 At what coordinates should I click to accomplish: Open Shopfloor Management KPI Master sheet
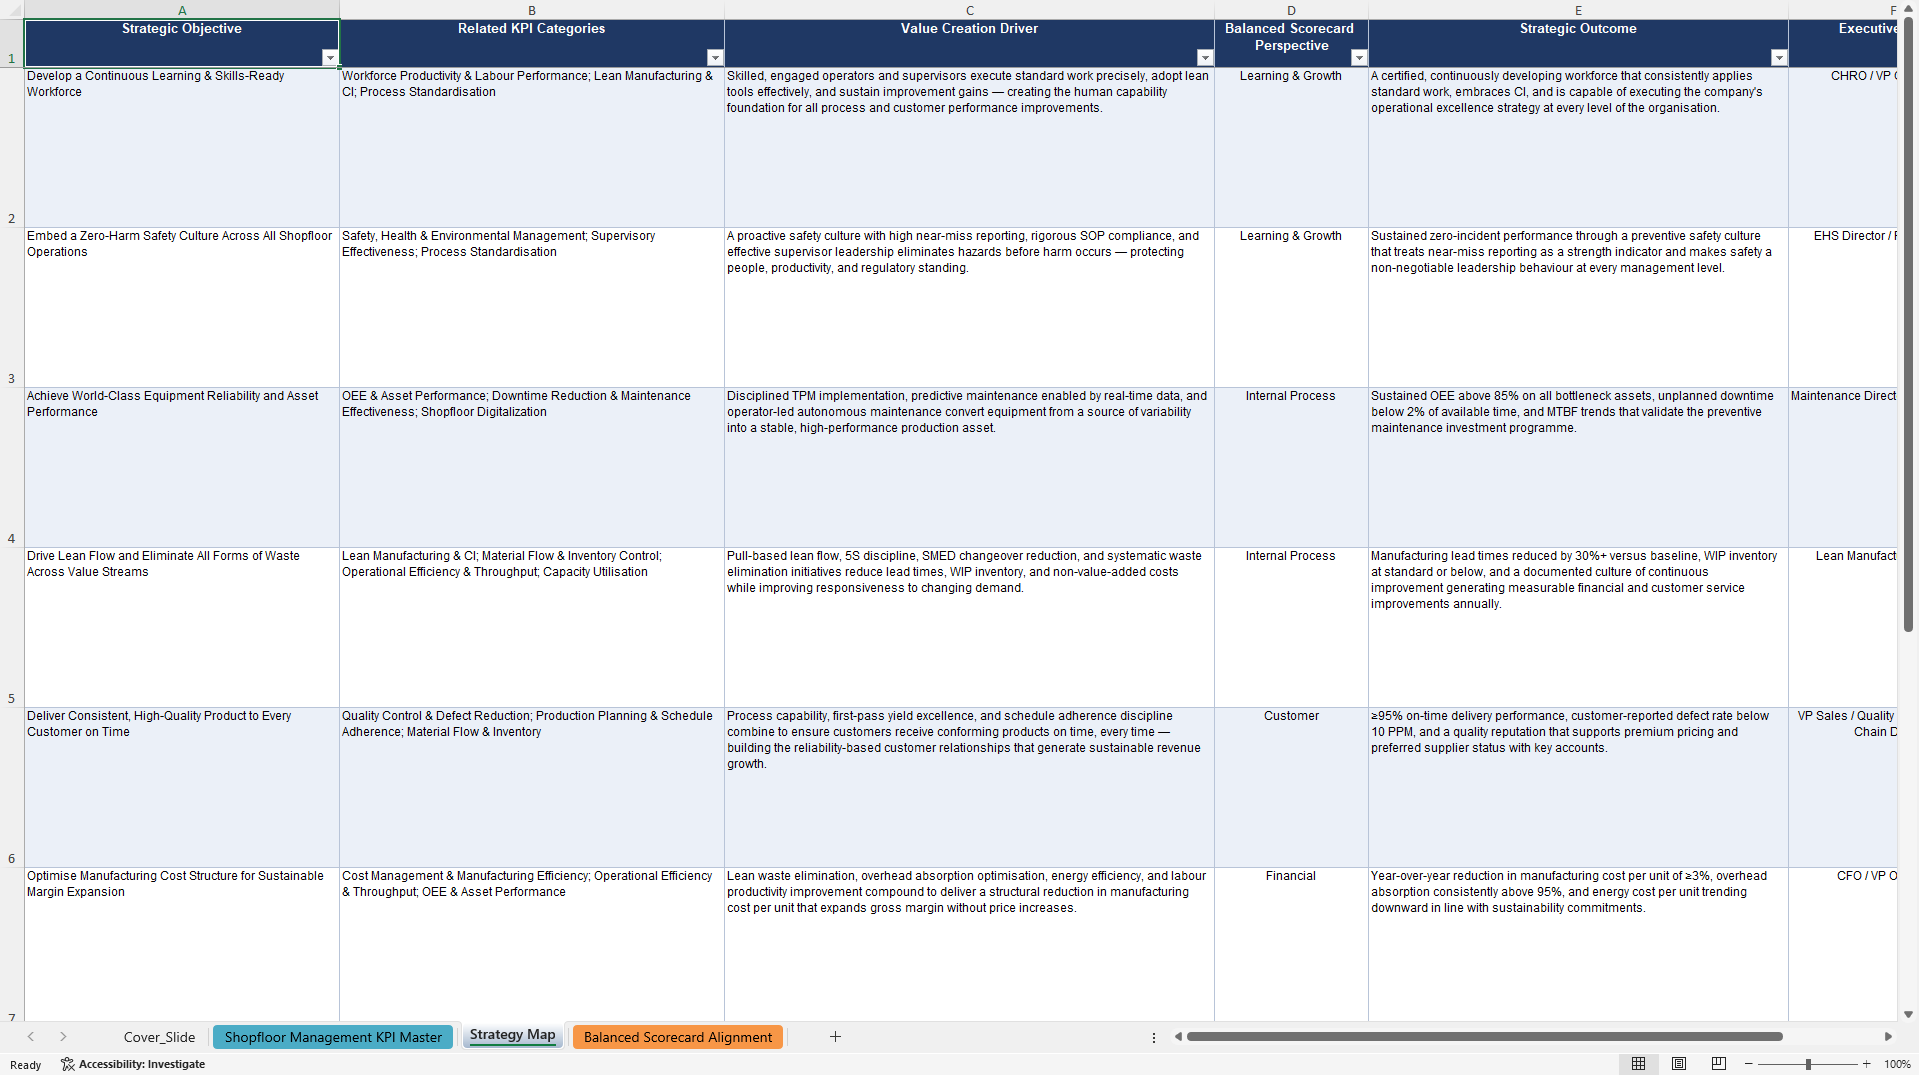(333, 1037)
